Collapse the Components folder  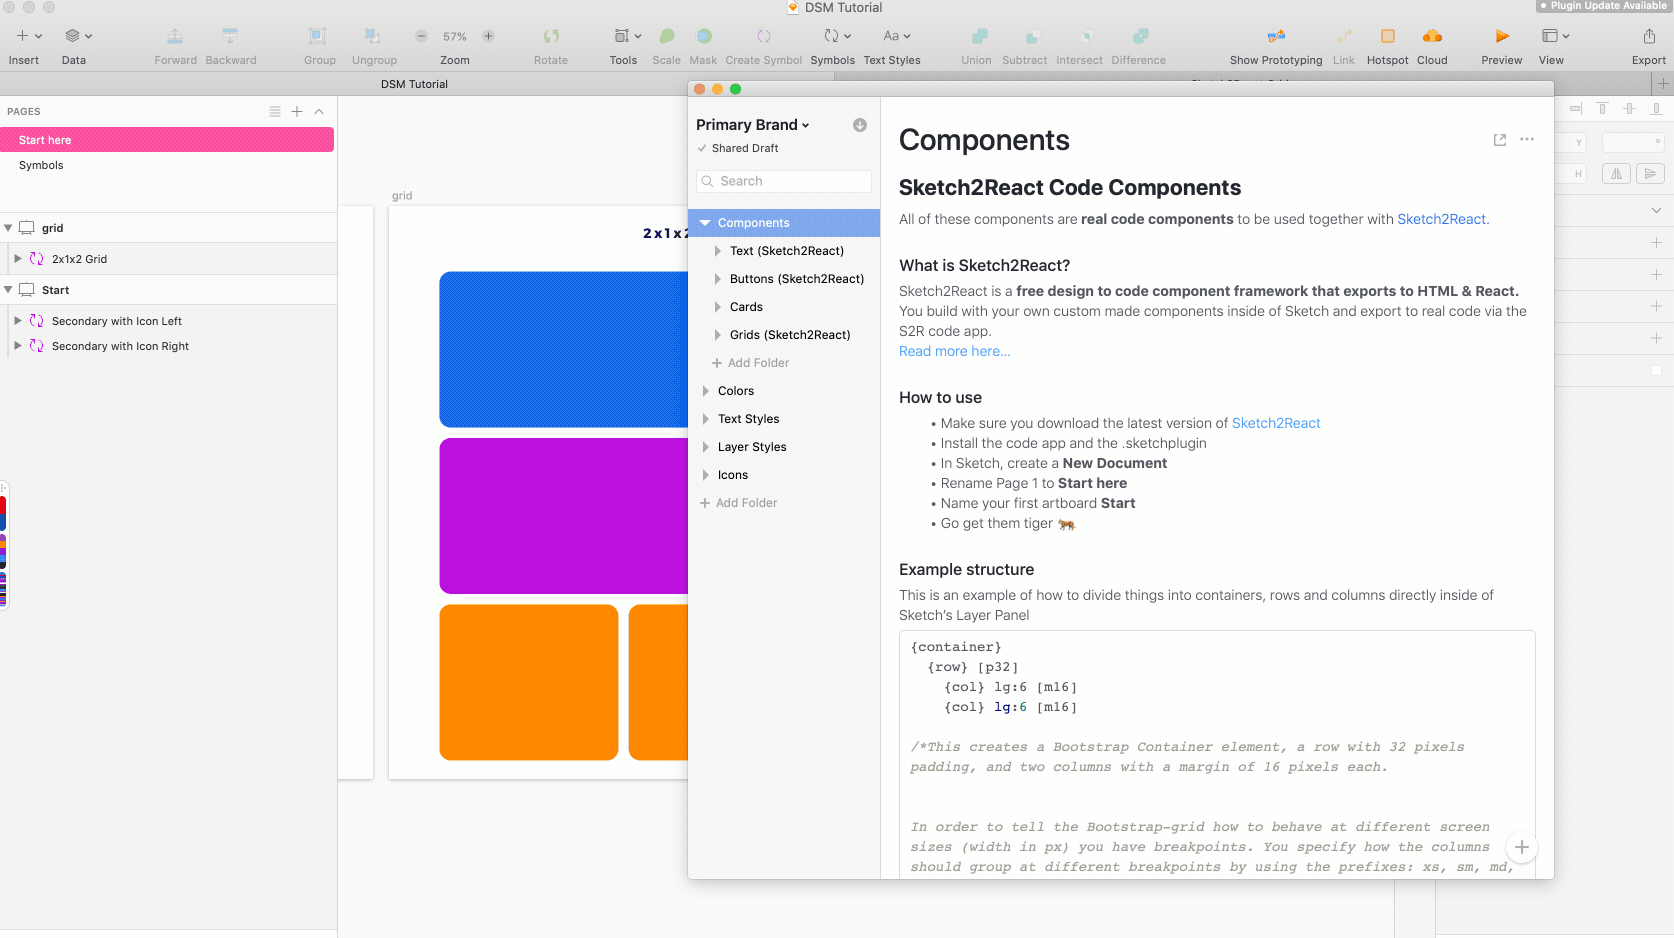click(705, 223)
